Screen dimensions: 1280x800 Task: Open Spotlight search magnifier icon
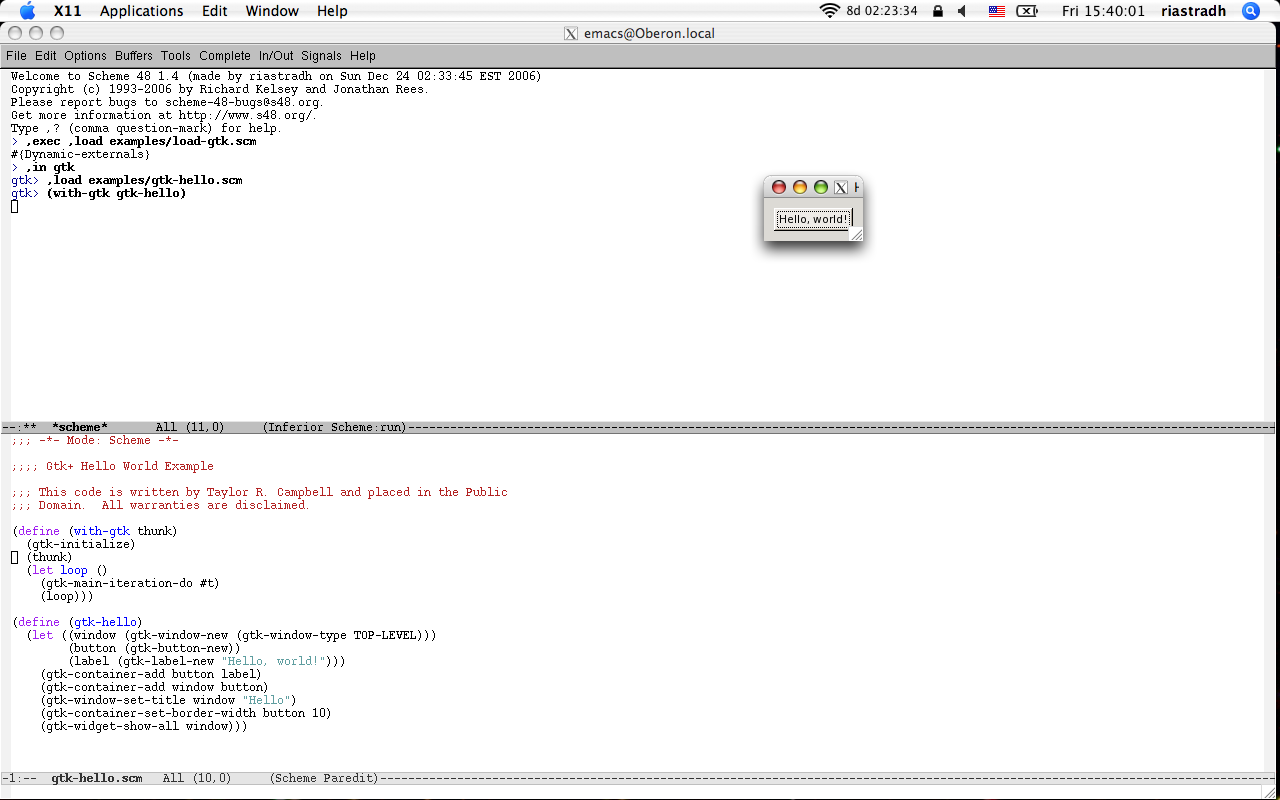point(1250,11)
